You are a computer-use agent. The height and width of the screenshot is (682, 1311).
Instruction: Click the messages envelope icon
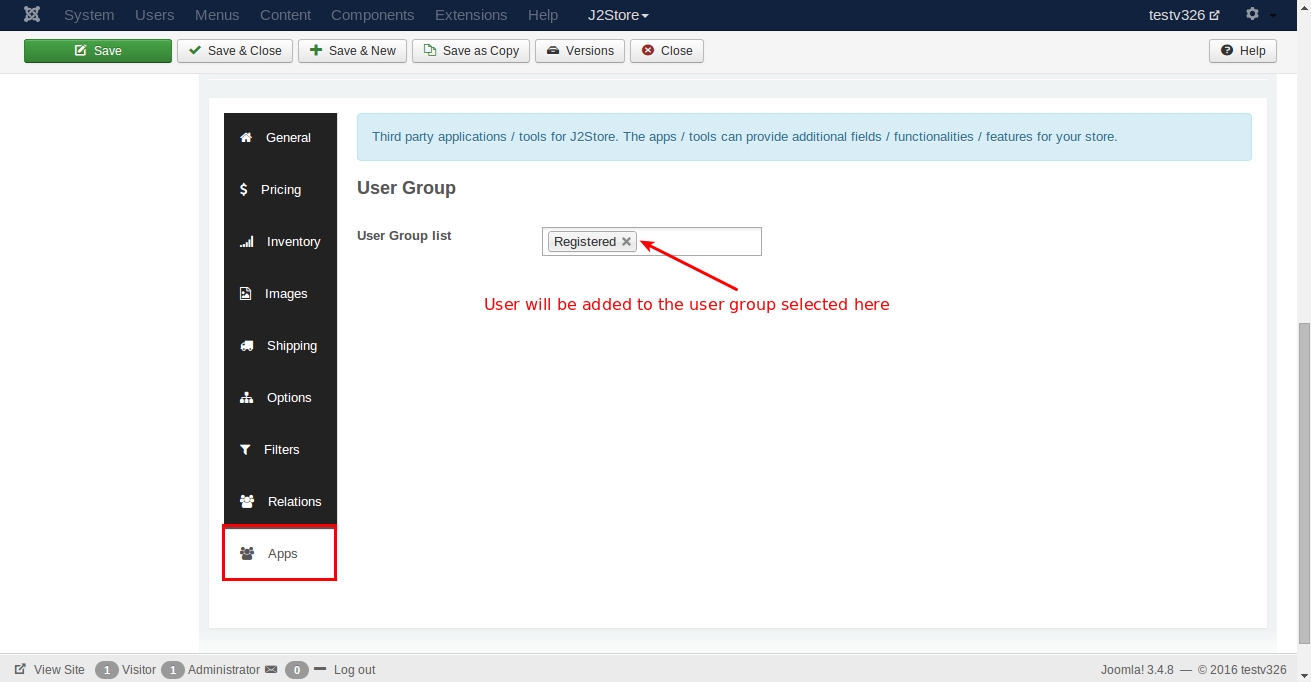coord(271,670)
